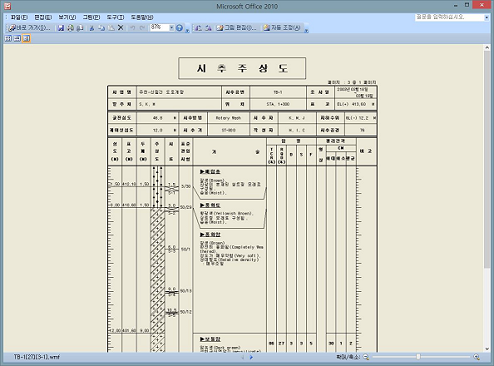
Task: Cut the selection with scissors icon
Action: click(x=92, y=28)
